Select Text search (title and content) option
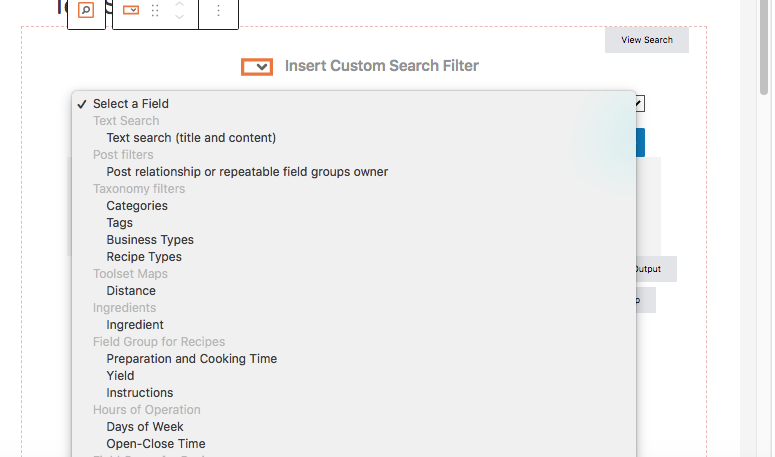 (x=191, y=138)
